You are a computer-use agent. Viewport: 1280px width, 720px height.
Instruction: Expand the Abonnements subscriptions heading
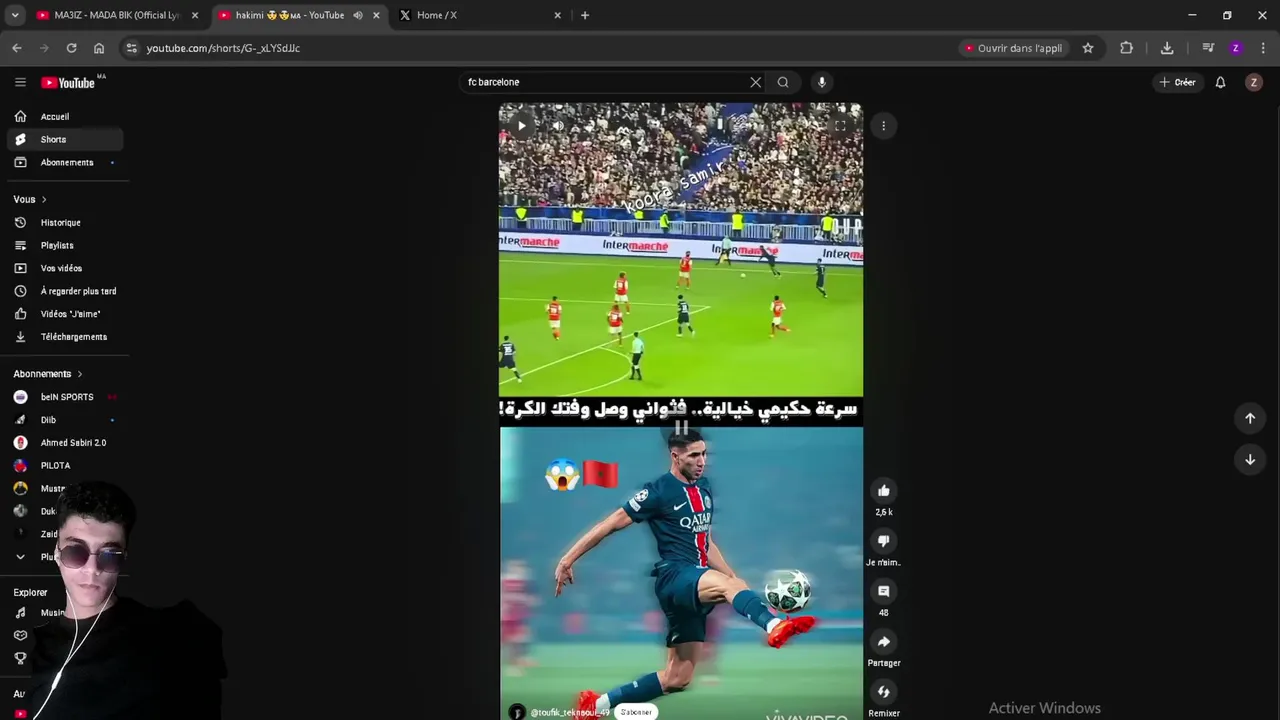point(48,374)
